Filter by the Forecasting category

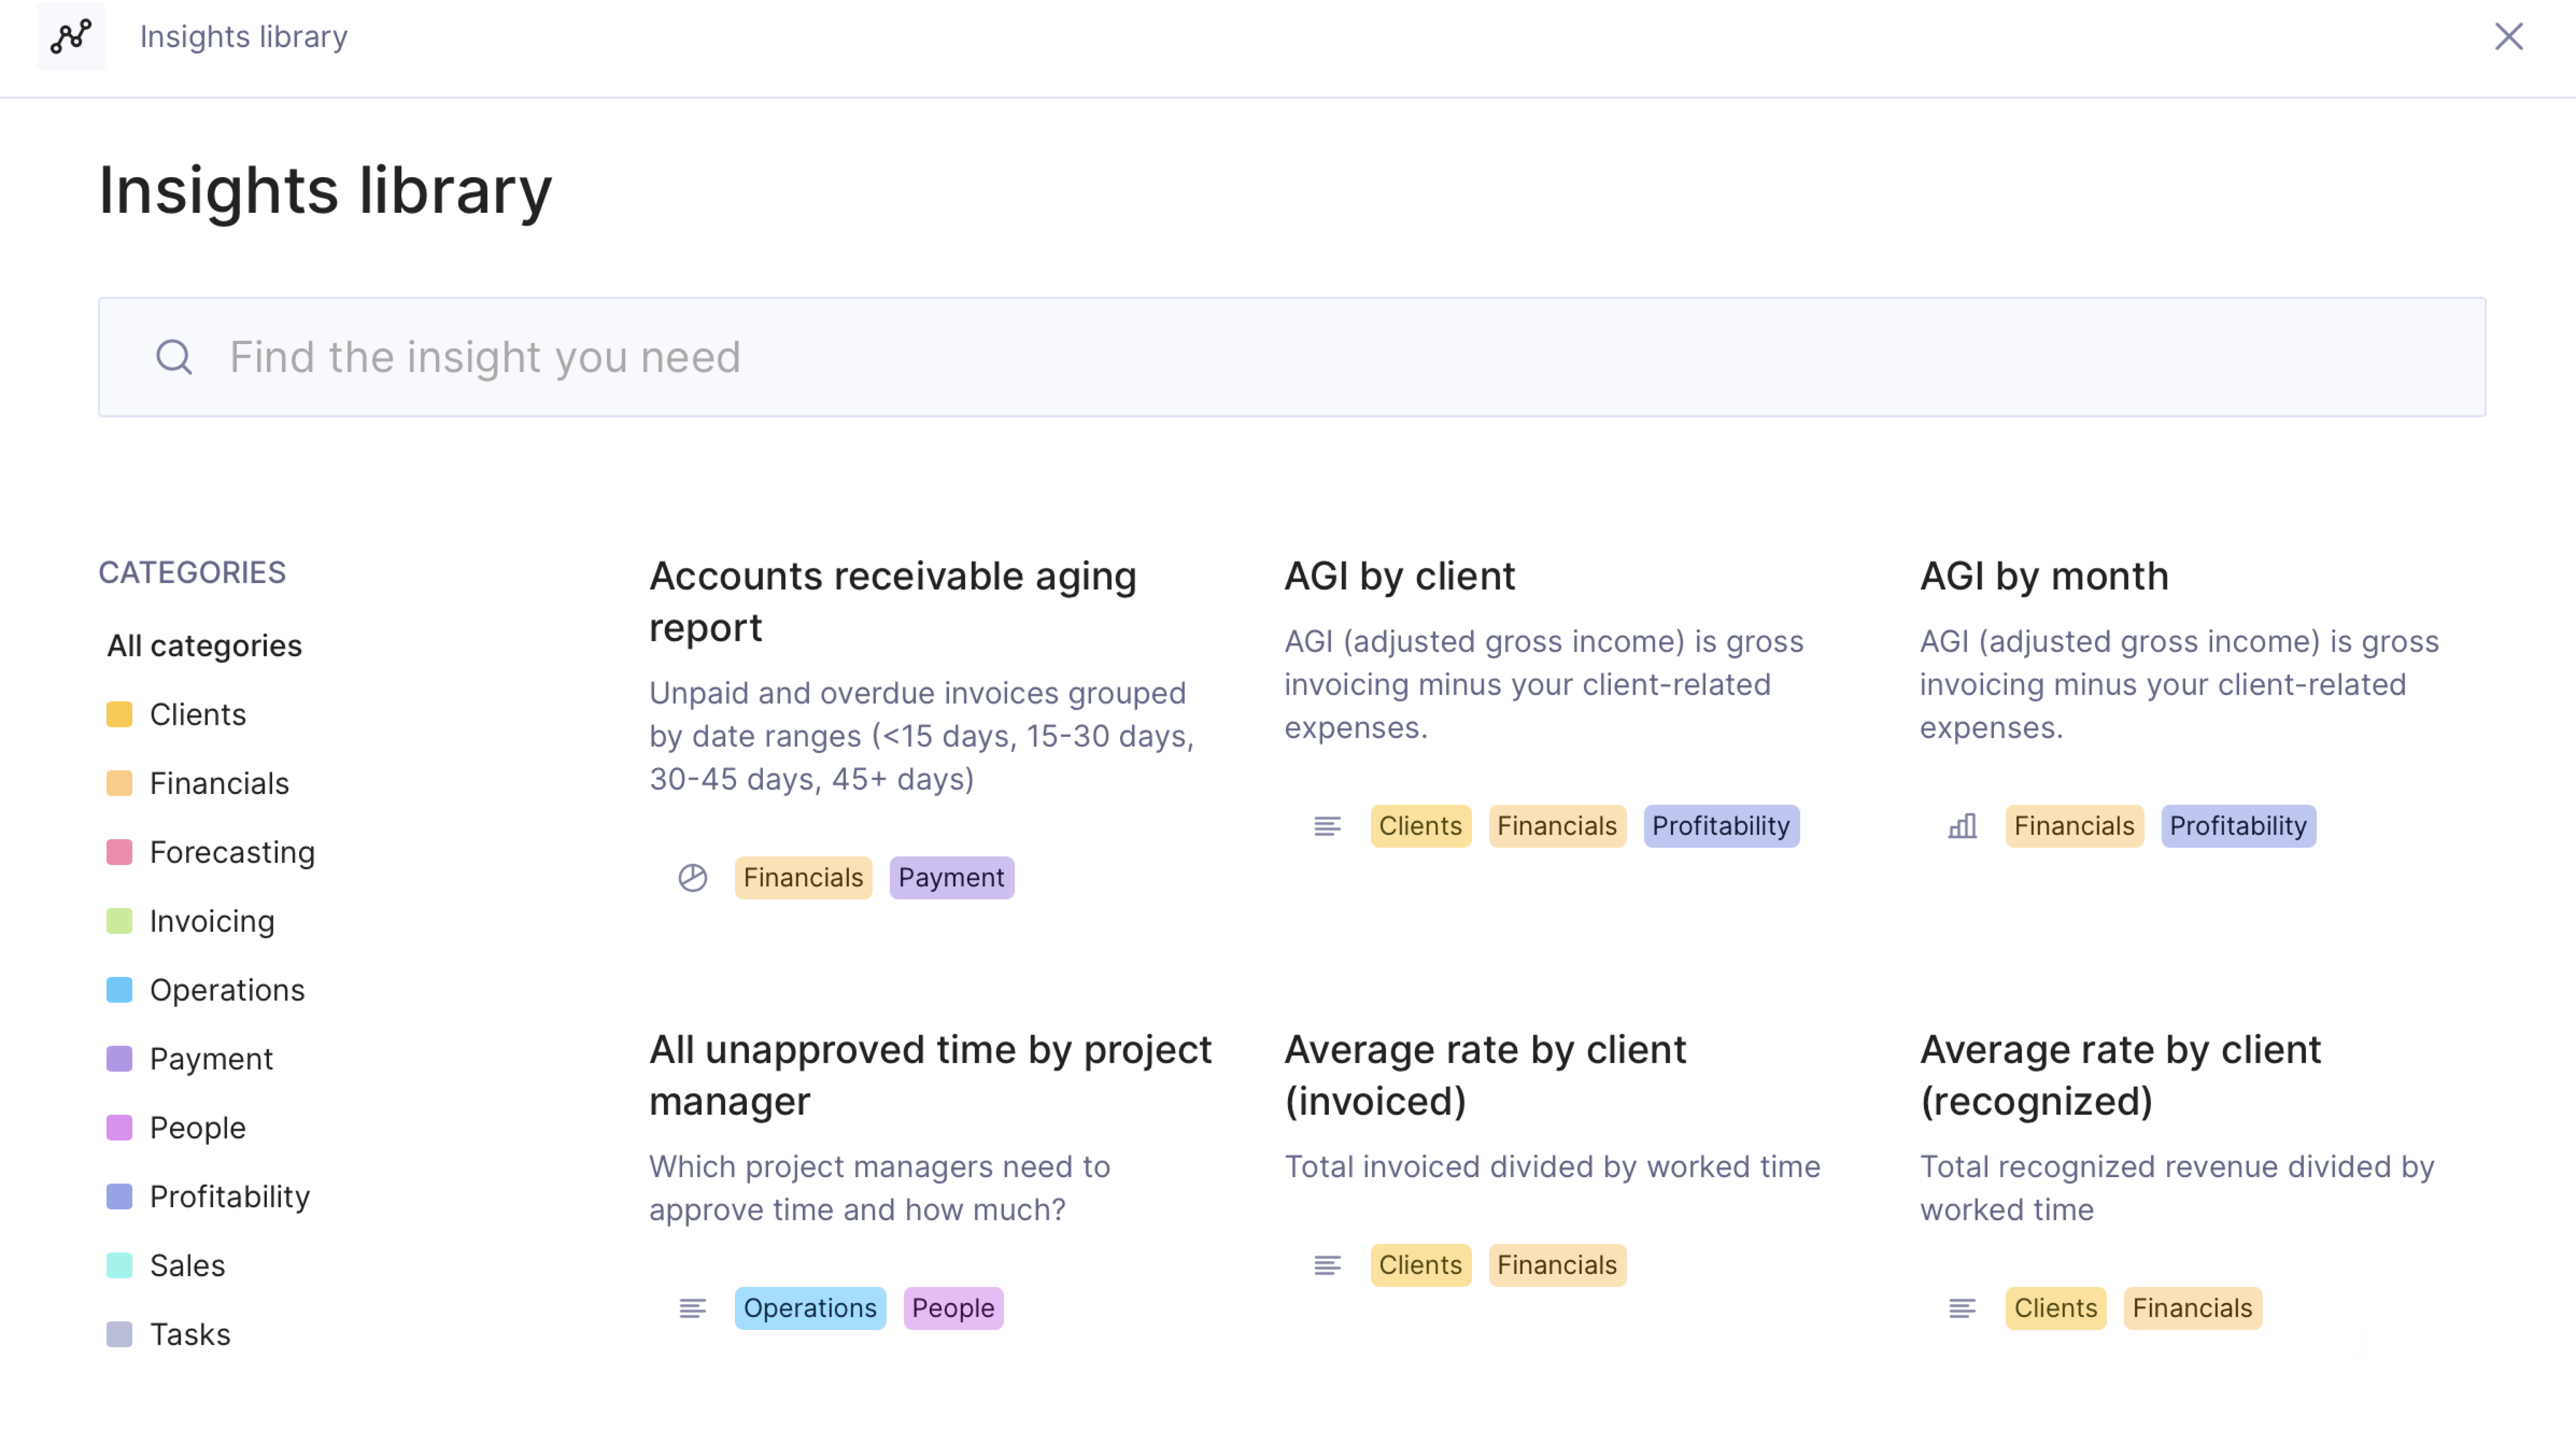pyautogui.click(x=232, y=852)
